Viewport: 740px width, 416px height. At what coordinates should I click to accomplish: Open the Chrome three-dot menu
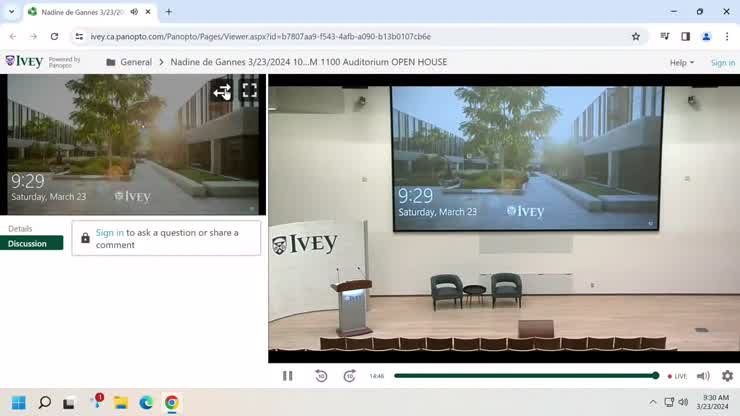pos(727,37)
